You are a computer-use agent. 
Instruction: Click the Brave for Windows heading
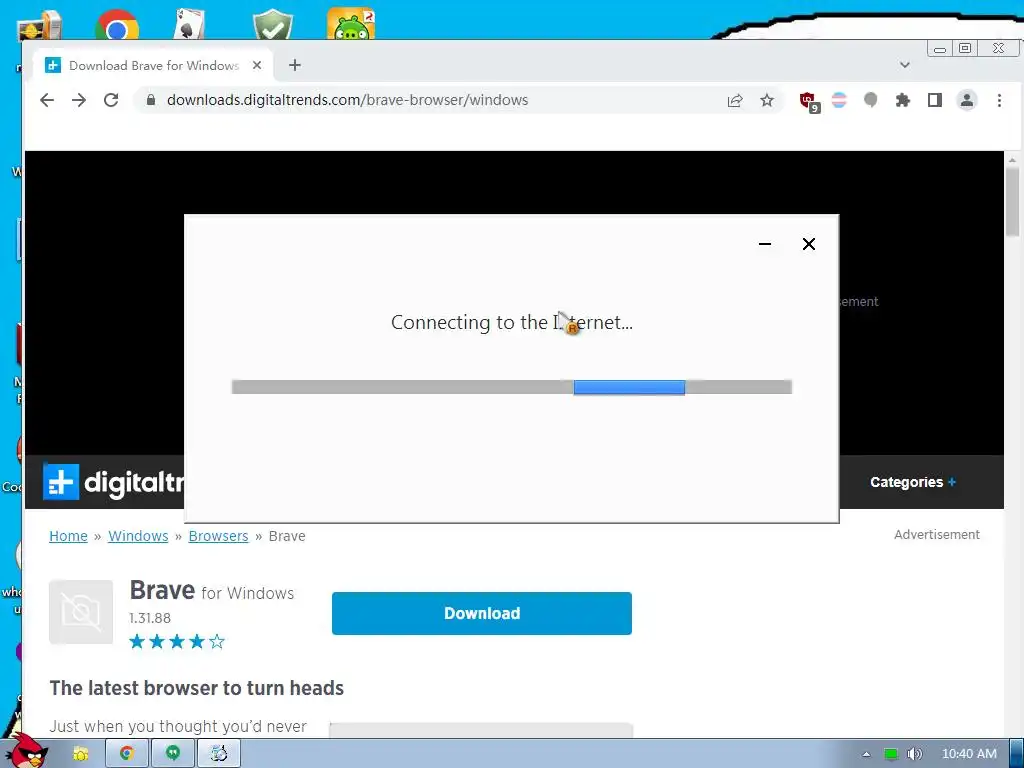[x=212, y=591]
